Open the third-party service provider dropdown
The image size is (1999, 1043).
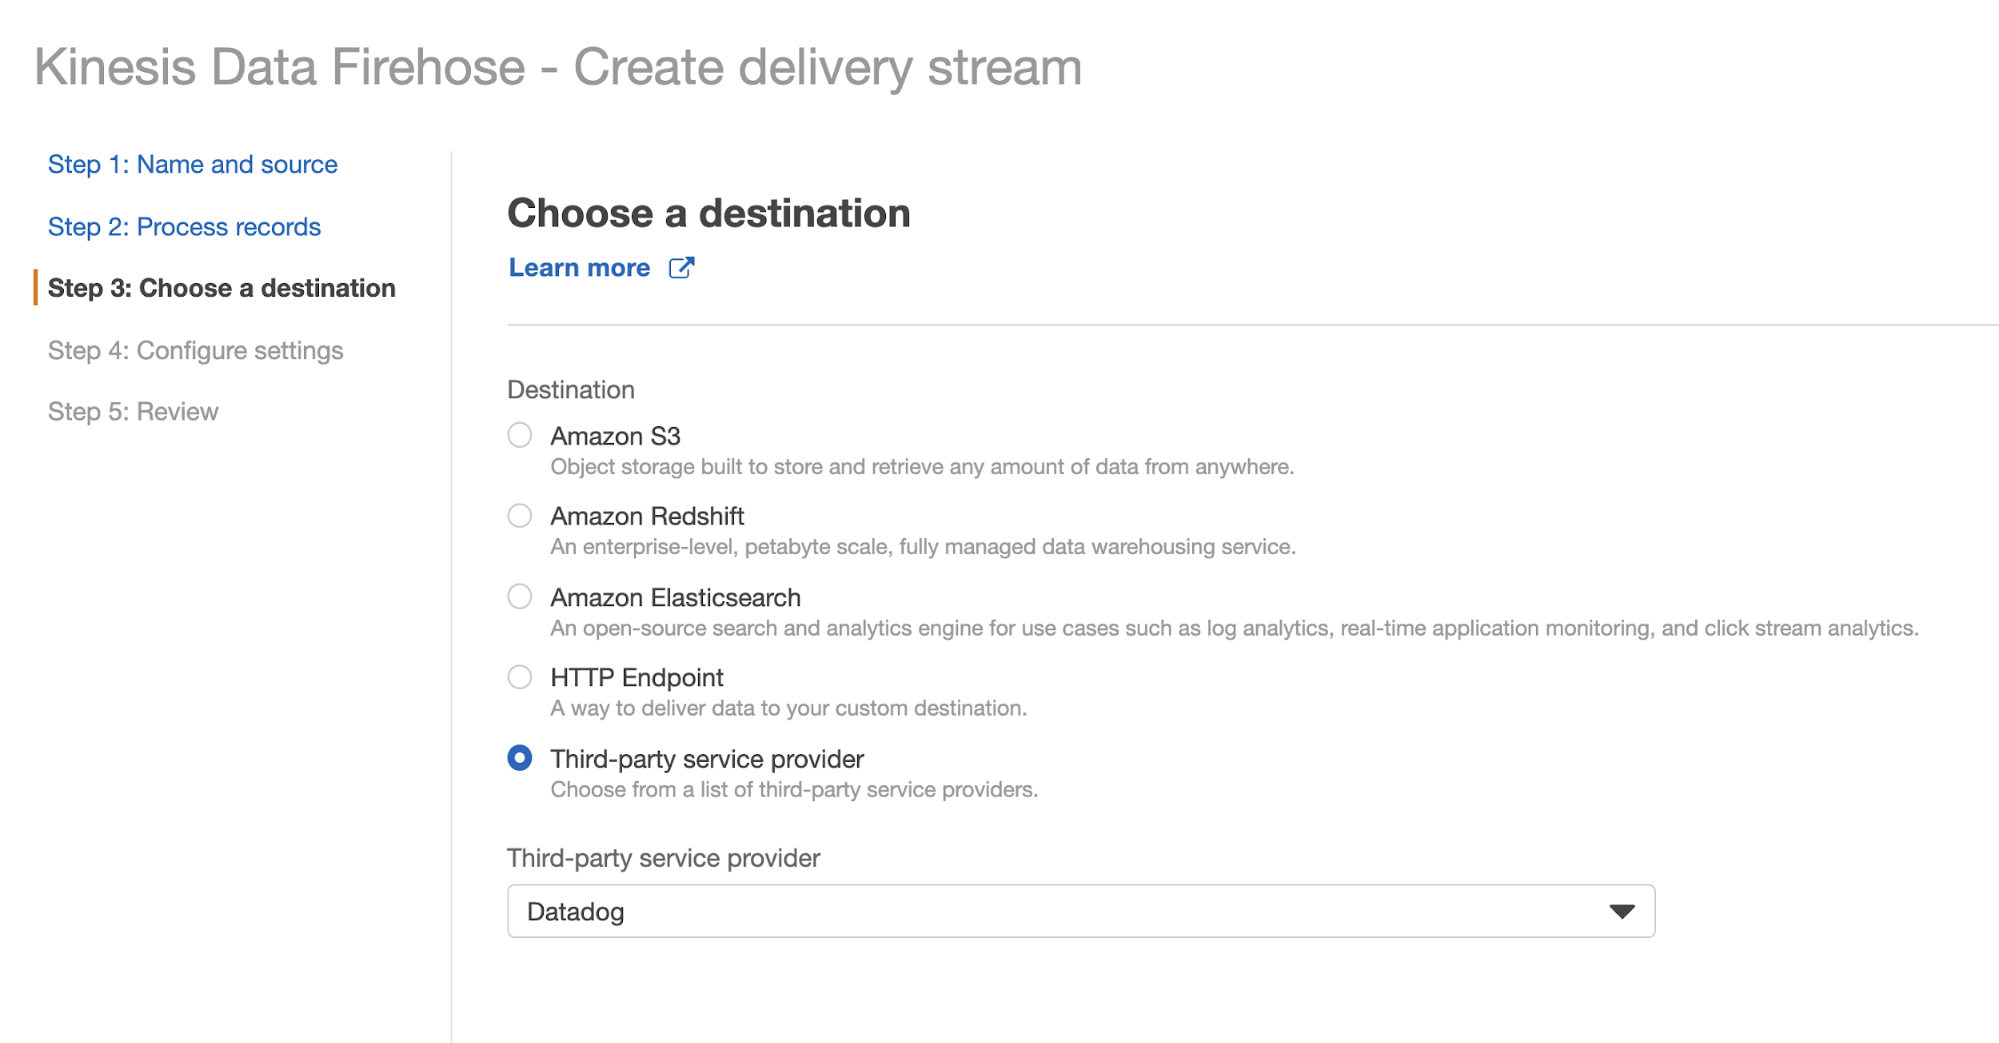(1080, 911)
